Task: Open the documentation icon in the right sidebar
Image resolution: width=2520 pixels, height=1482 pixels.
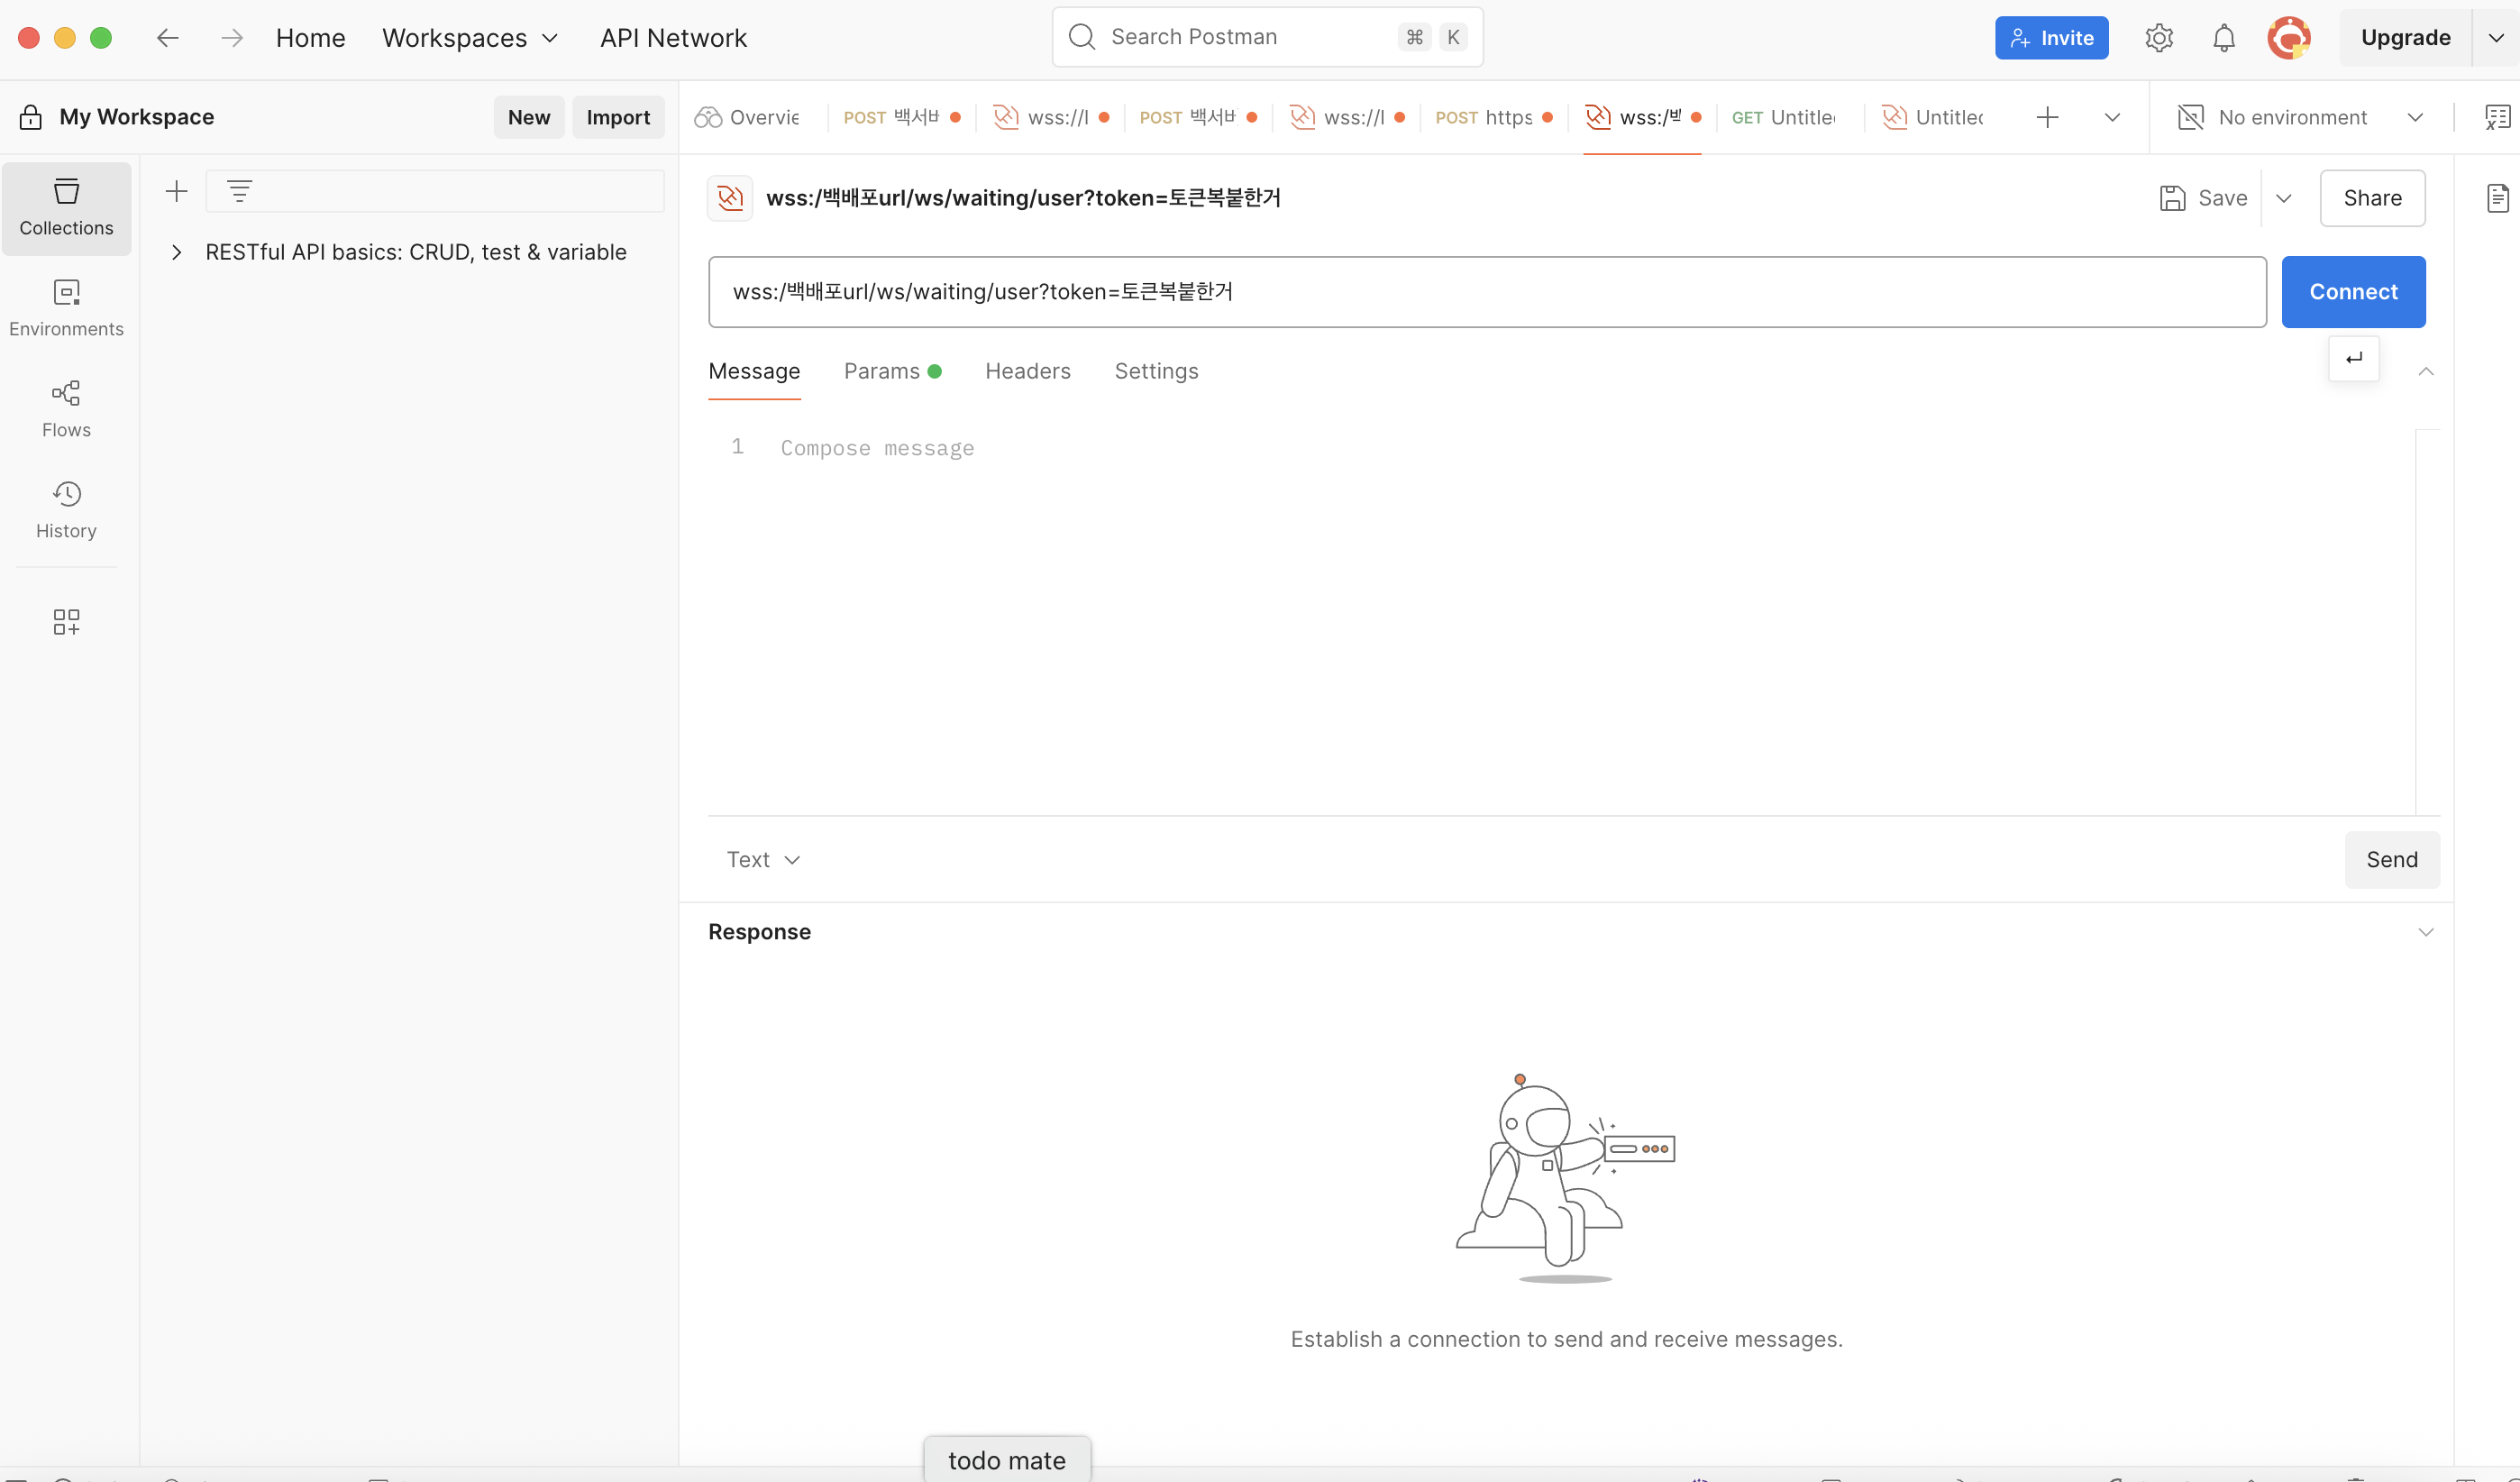Action: (x=2497, y=198)
